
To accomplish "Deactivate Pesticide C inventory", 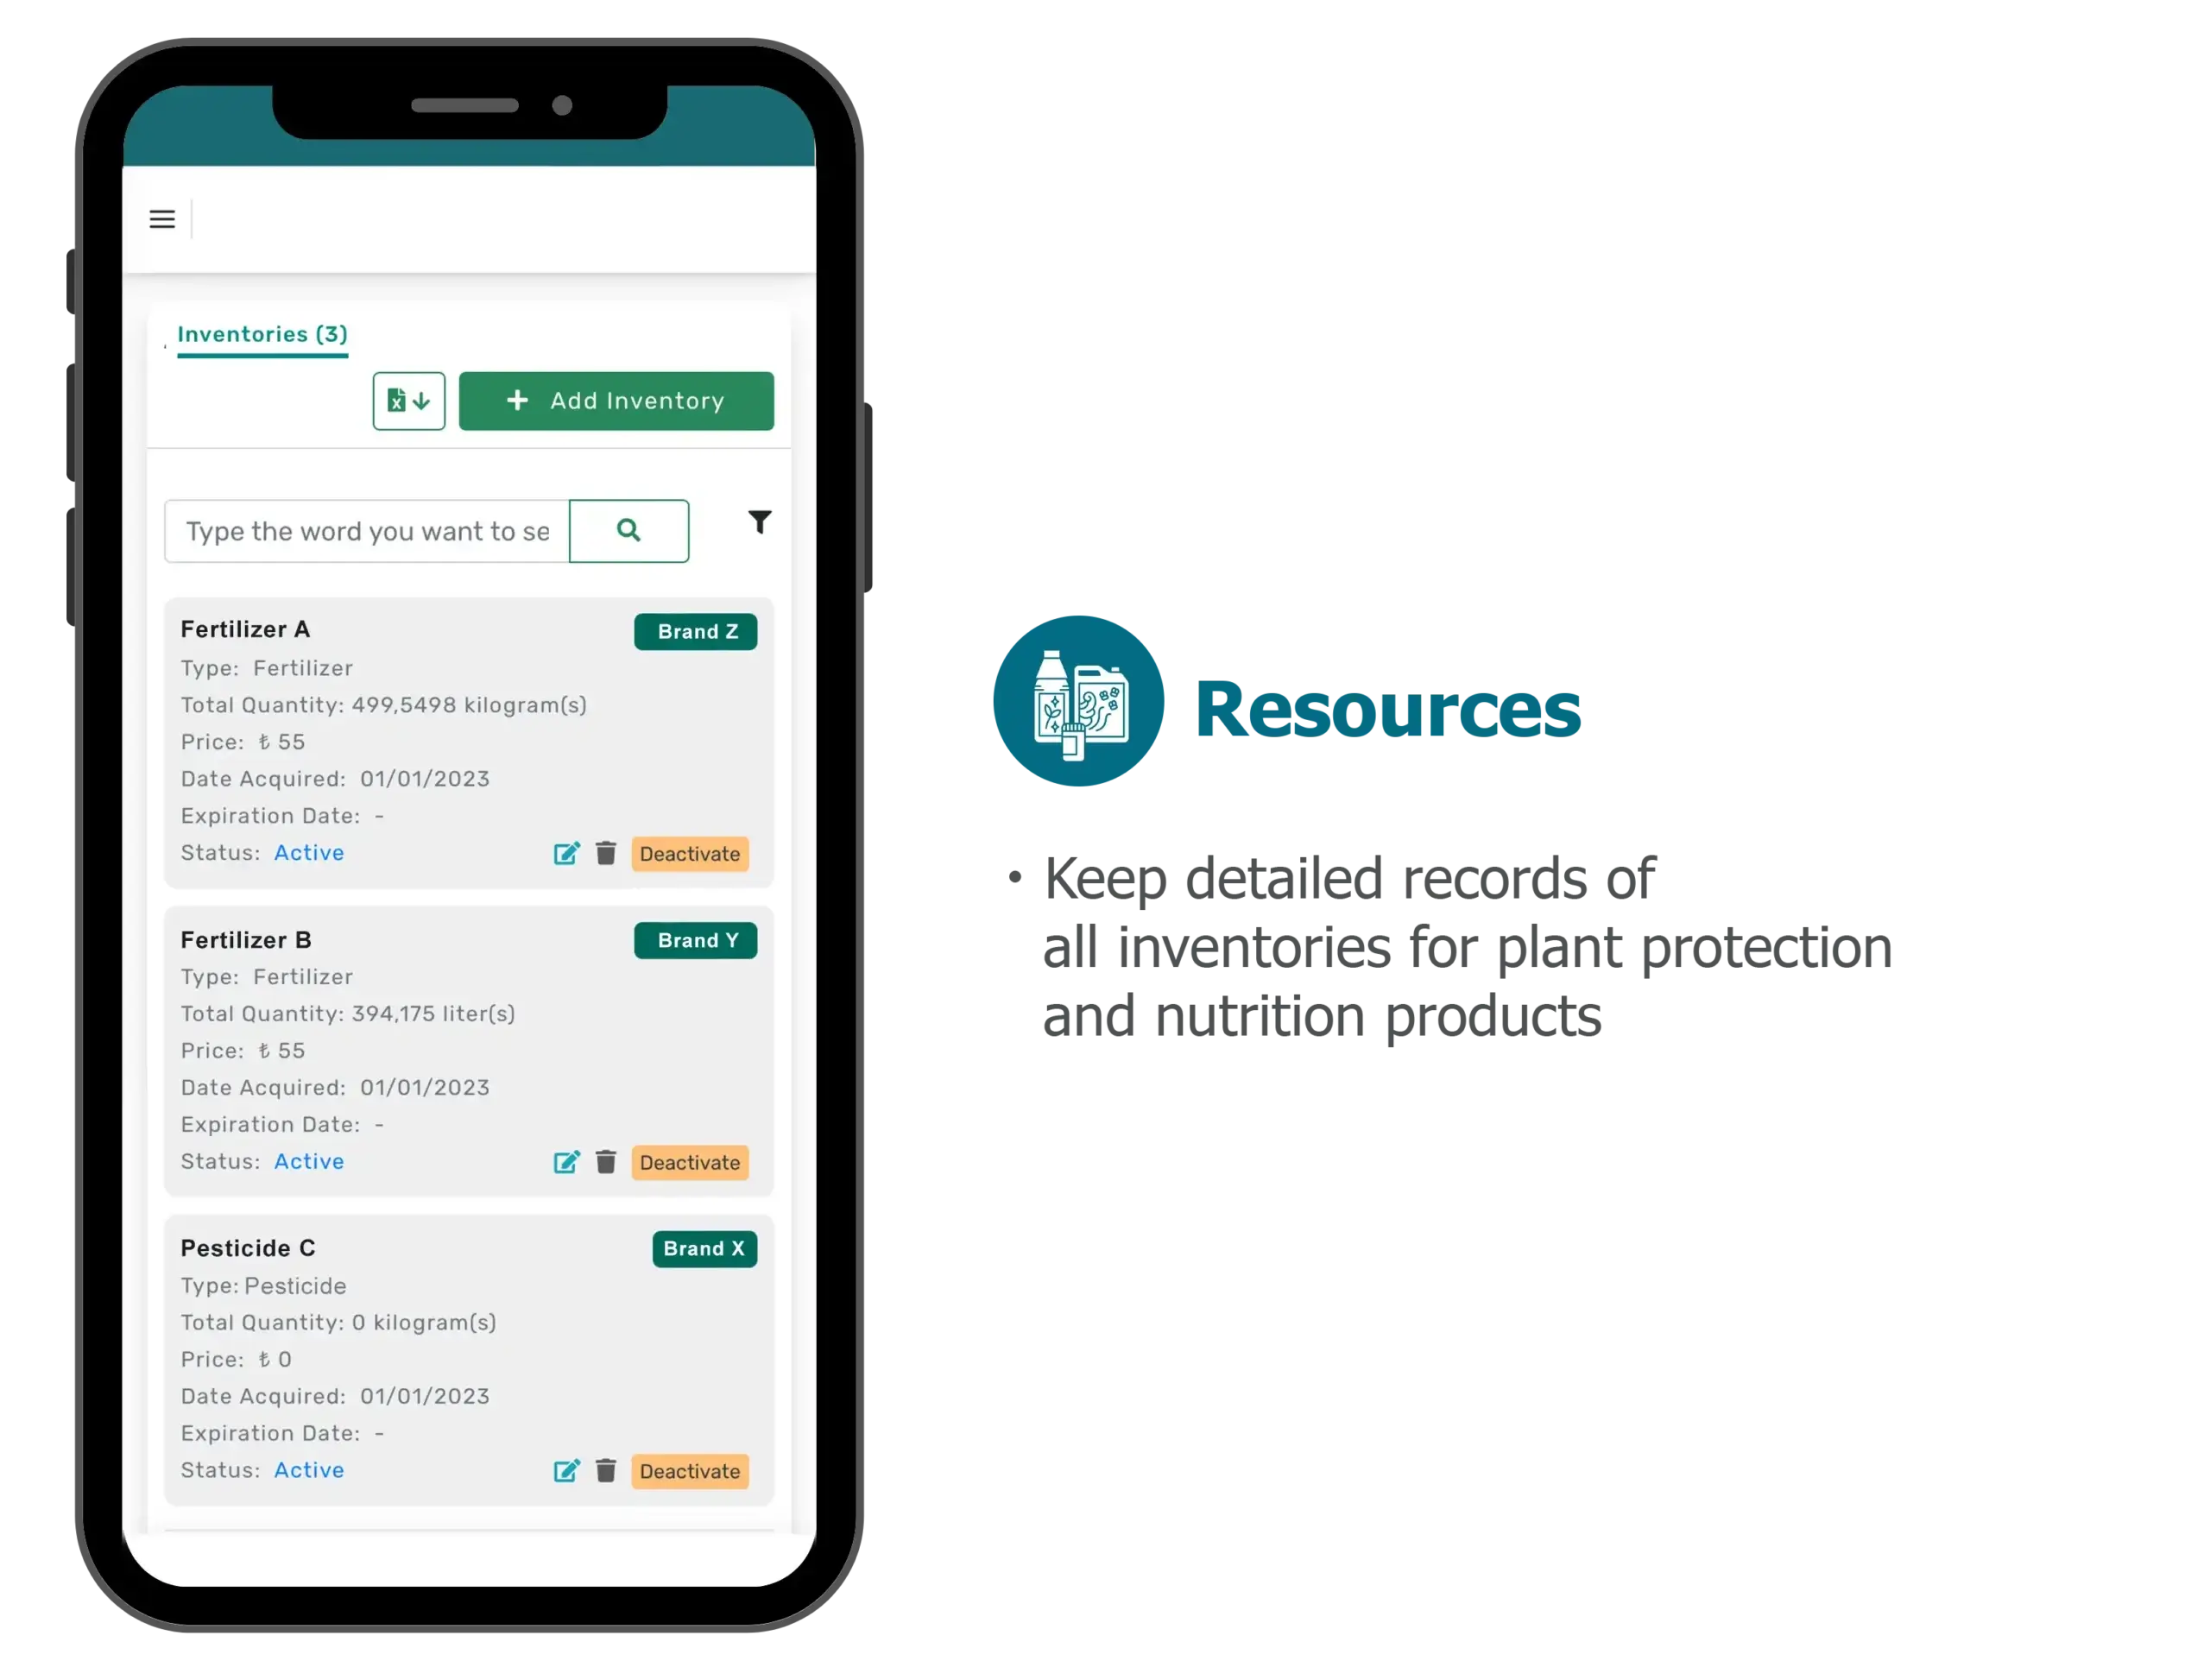I will [x=690, y=1470].
